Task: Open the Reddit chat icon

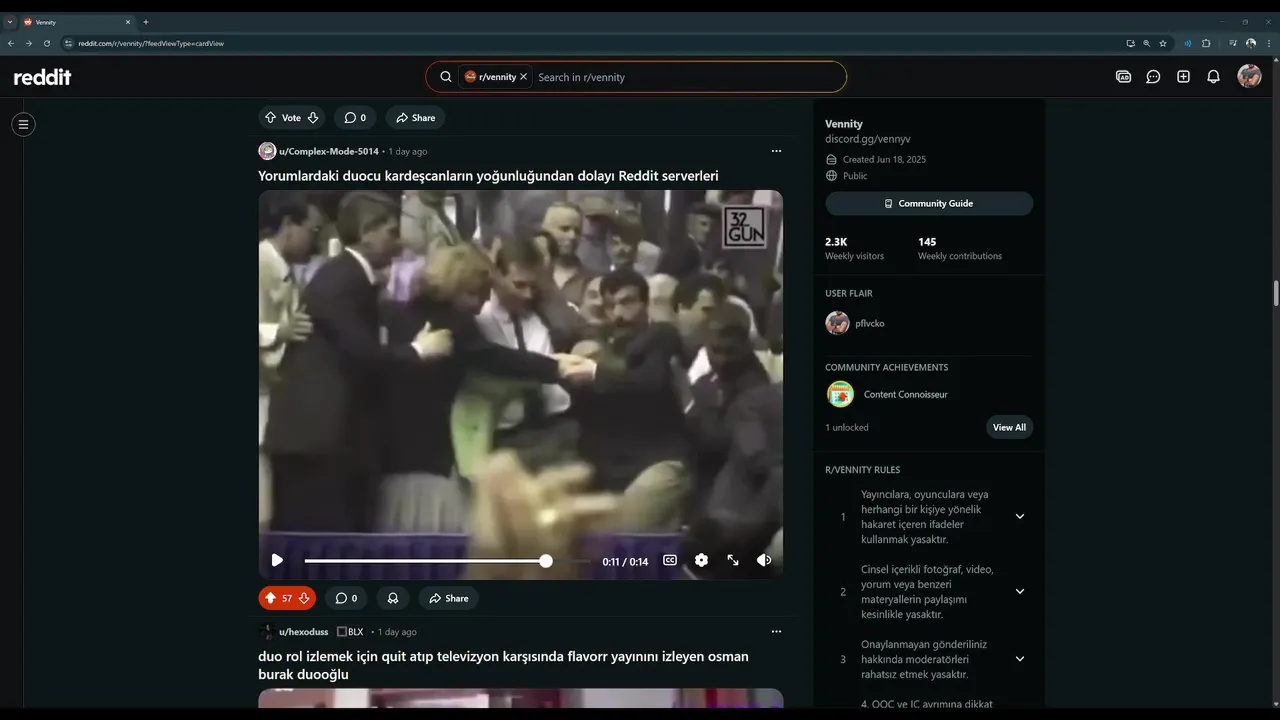Action: click(1153, 77)
